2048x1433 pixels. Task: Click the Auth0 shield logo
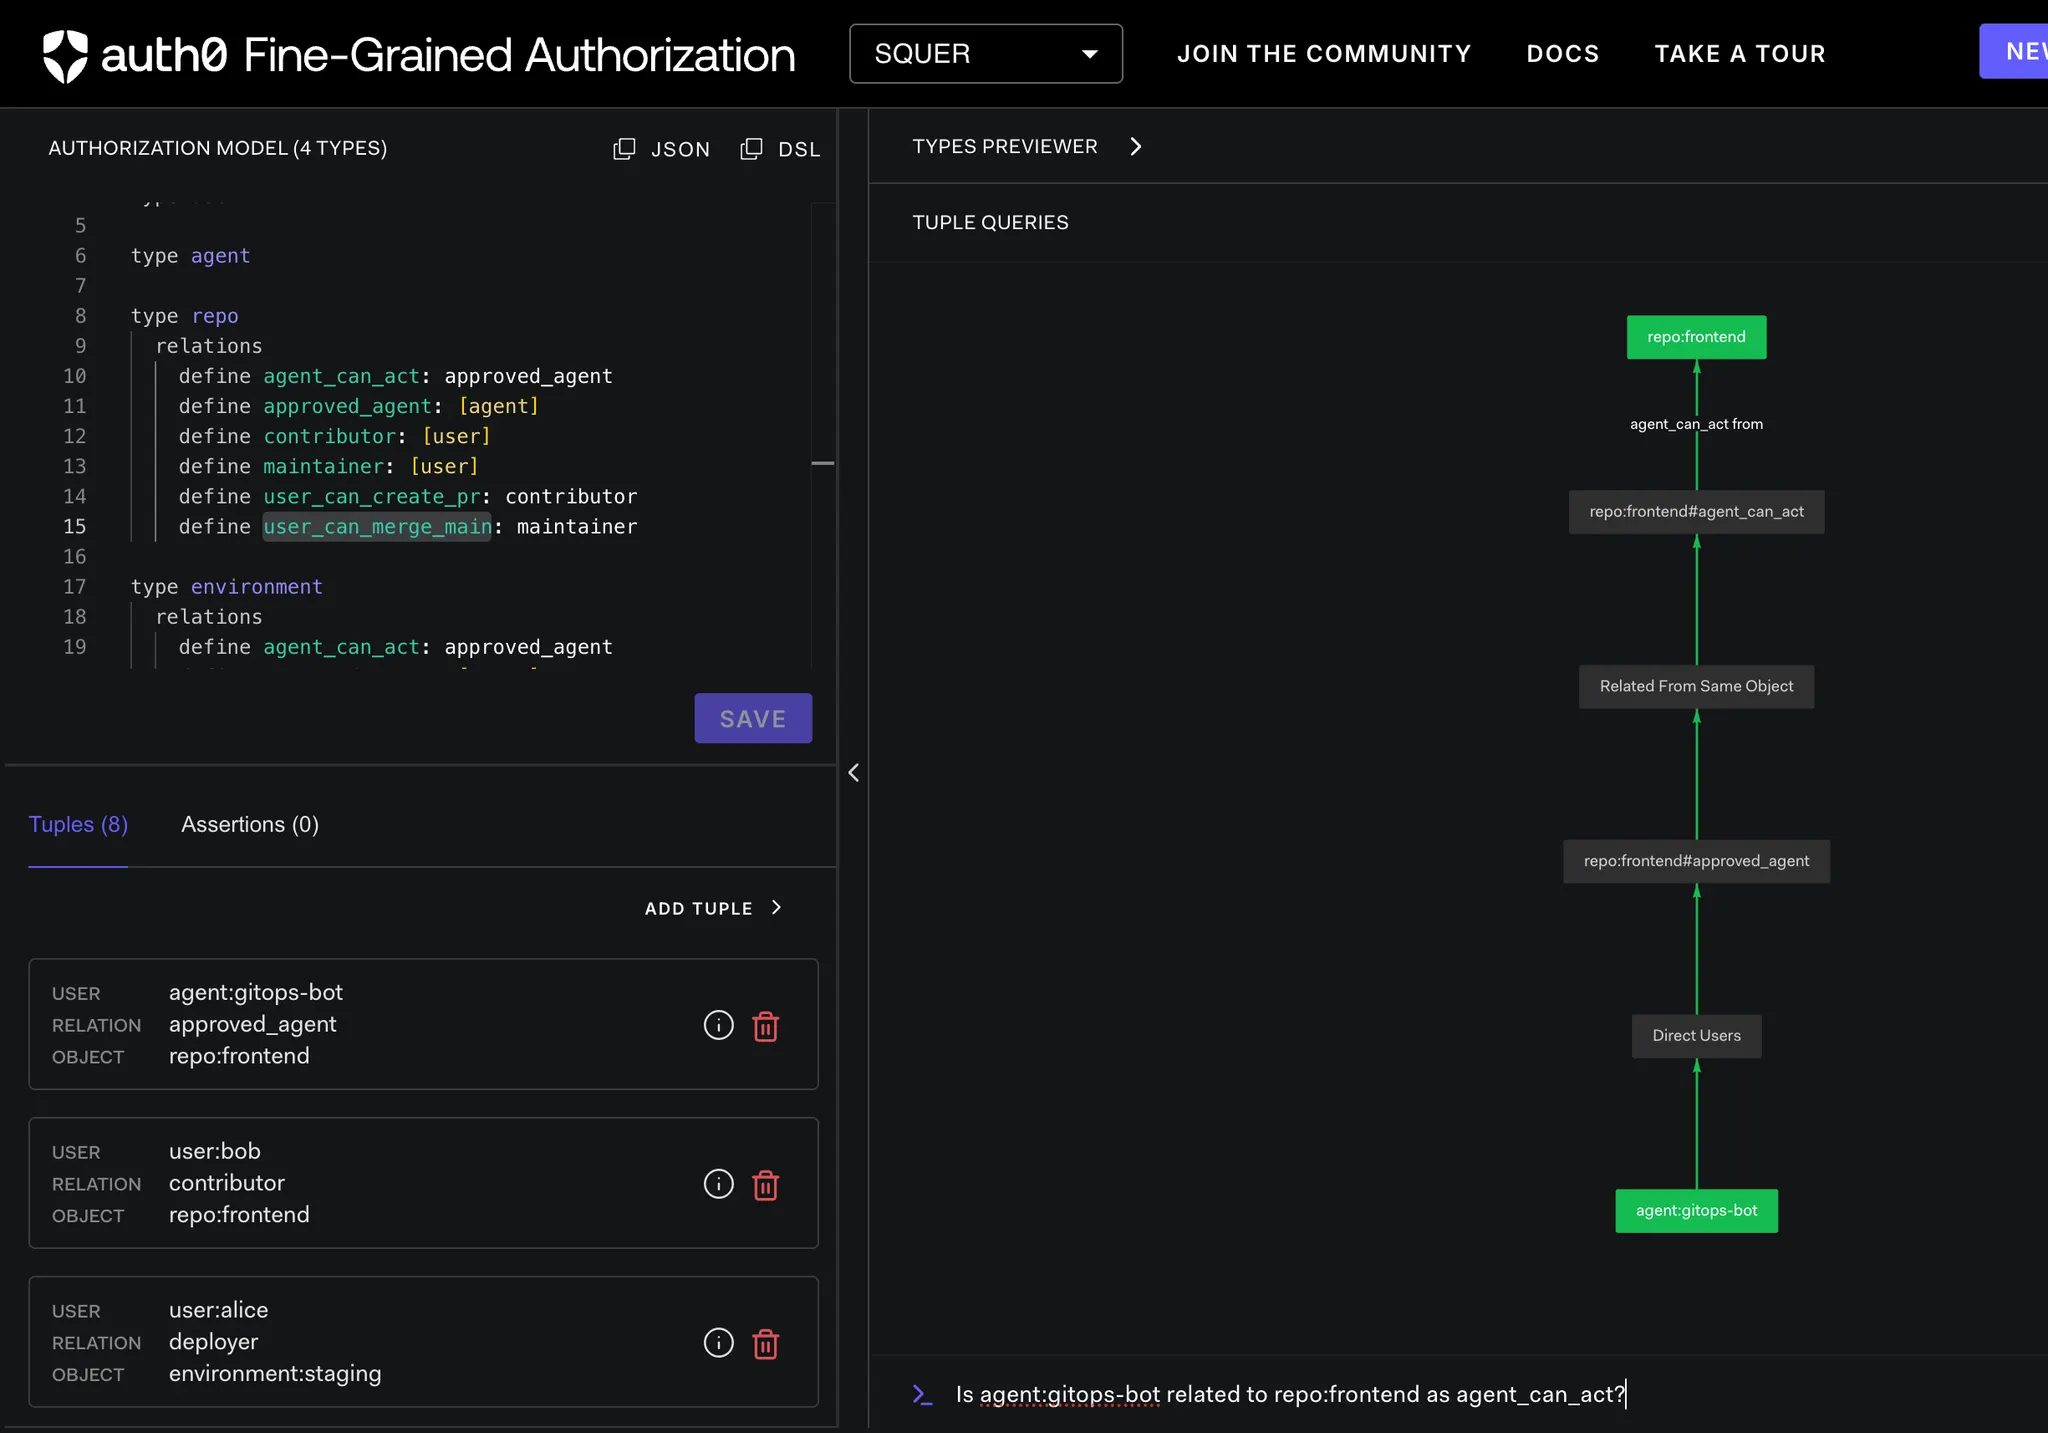65,55
